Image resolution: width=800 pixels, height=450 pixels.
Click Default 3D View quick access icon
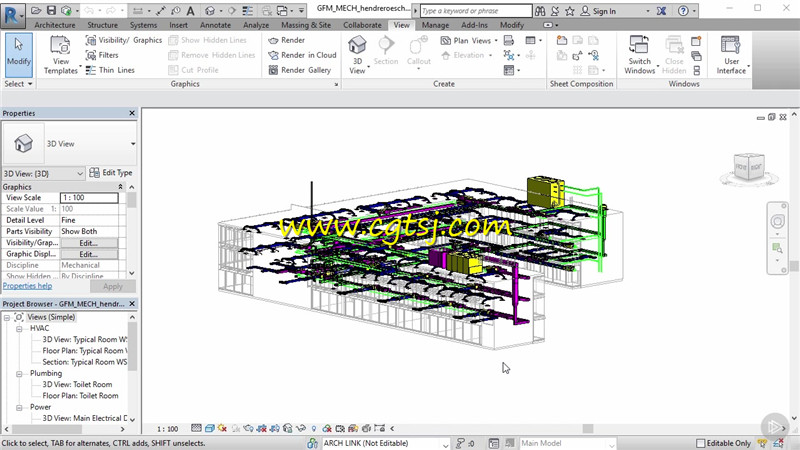[210, 10]
